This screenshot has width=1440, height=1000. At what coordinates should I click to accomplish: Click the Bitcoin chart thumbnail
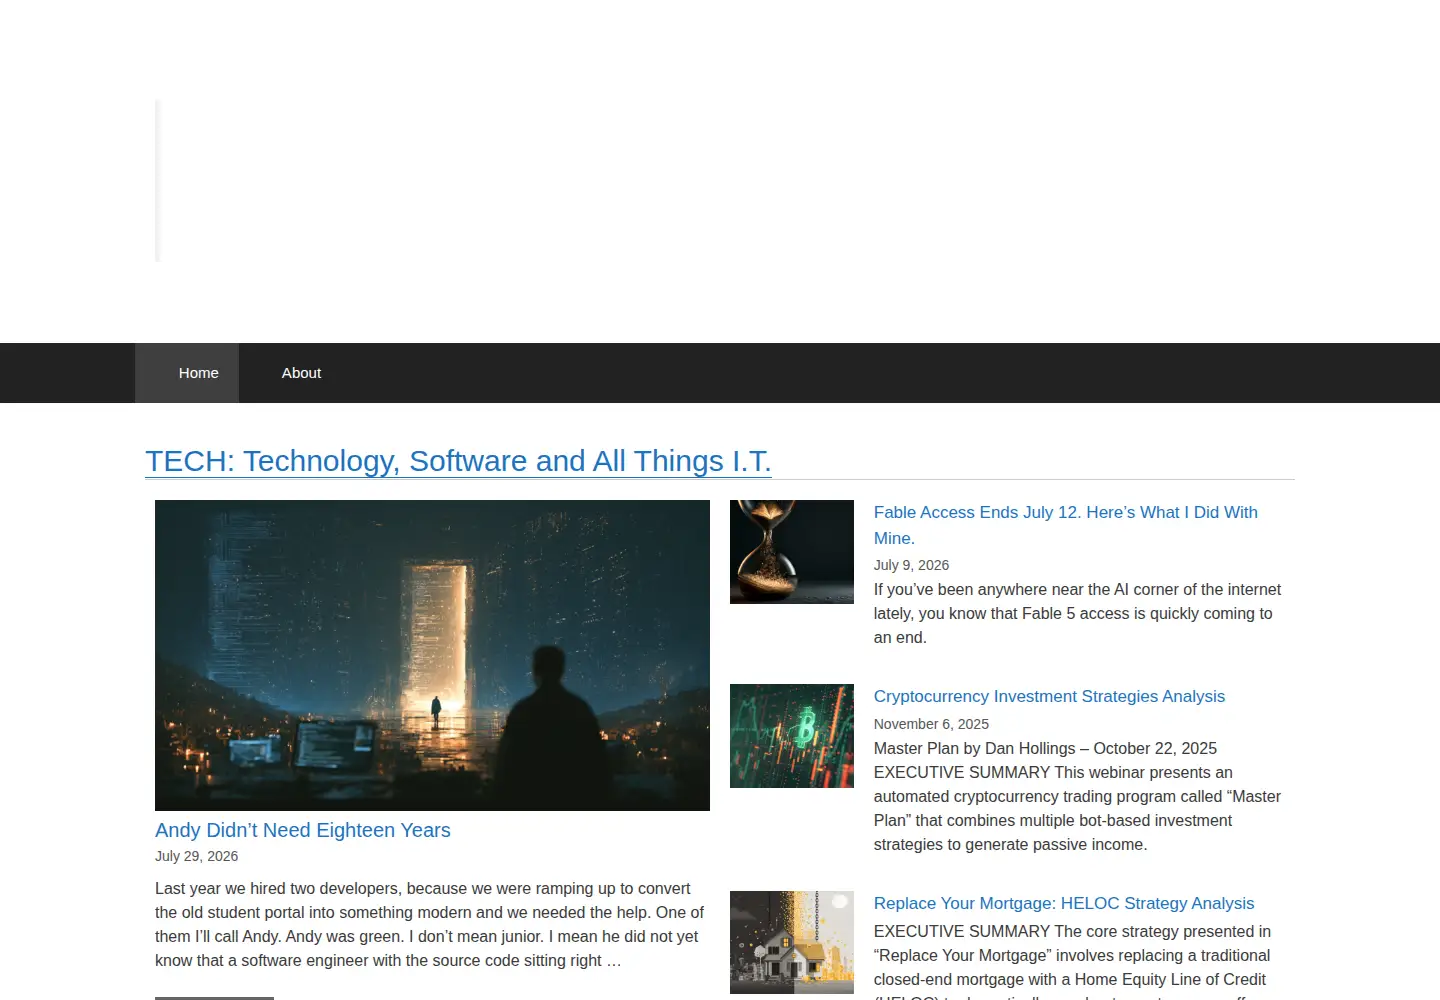click(792, 736)
